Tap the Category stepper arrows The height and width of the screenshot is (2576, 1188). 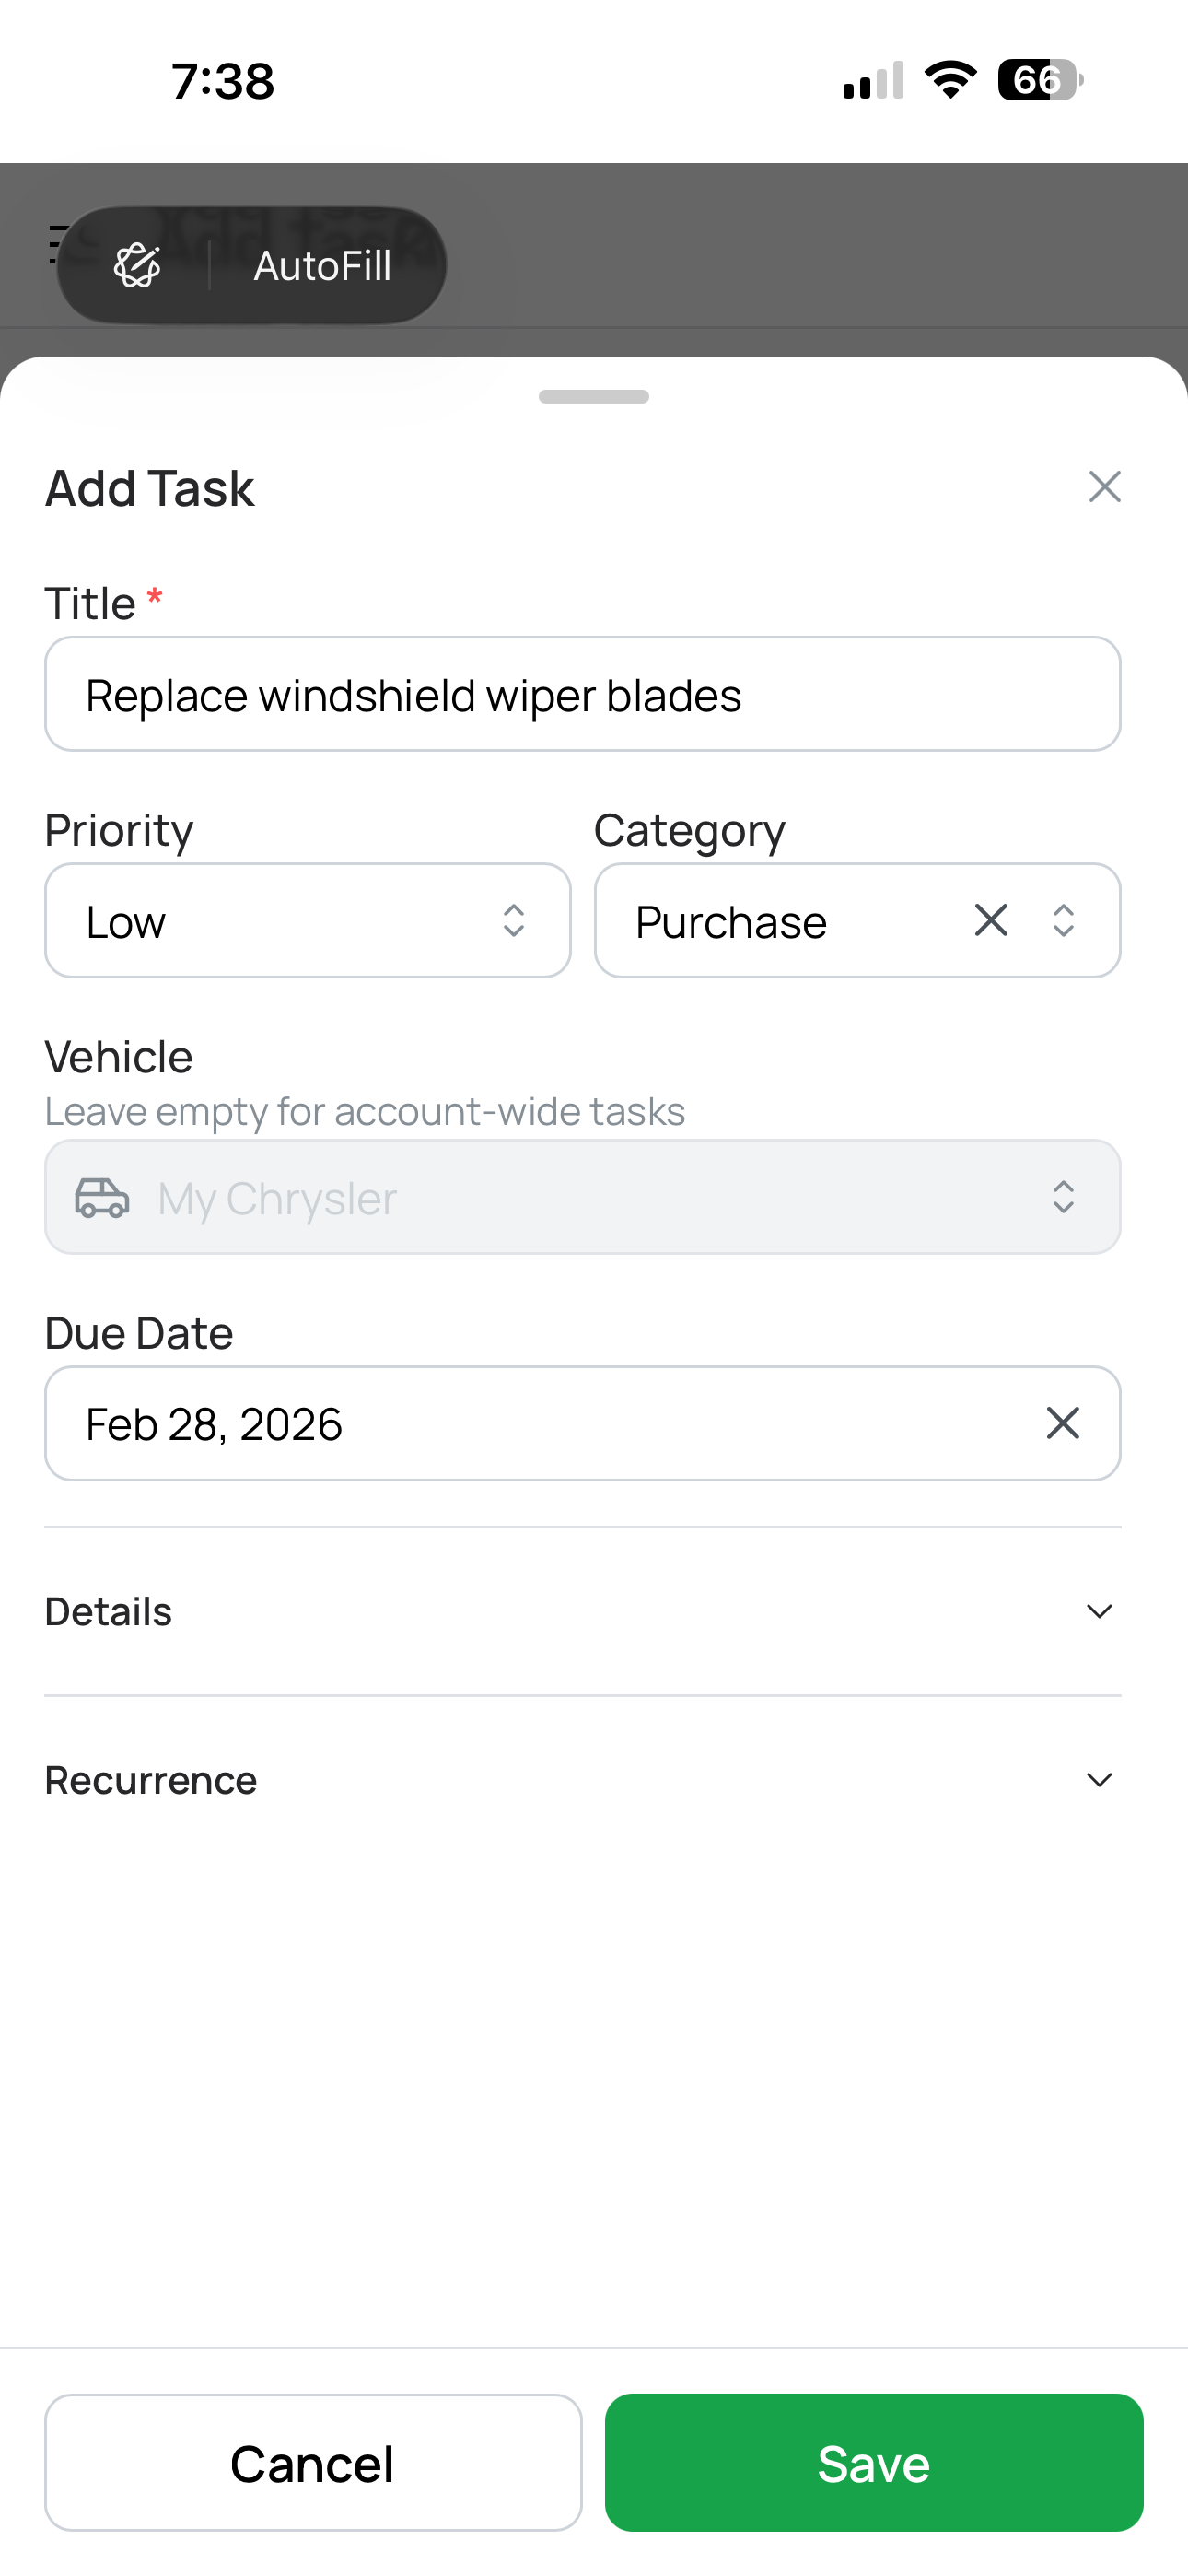[1063, 920]
